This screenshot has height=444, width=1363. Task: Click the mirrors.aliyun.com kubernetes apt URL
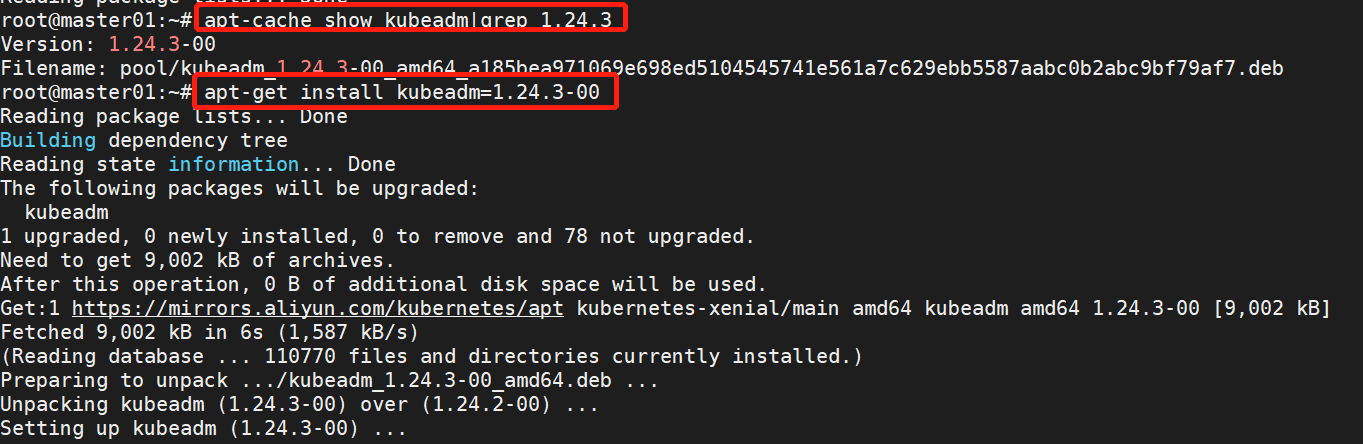[x=318, y=308]
